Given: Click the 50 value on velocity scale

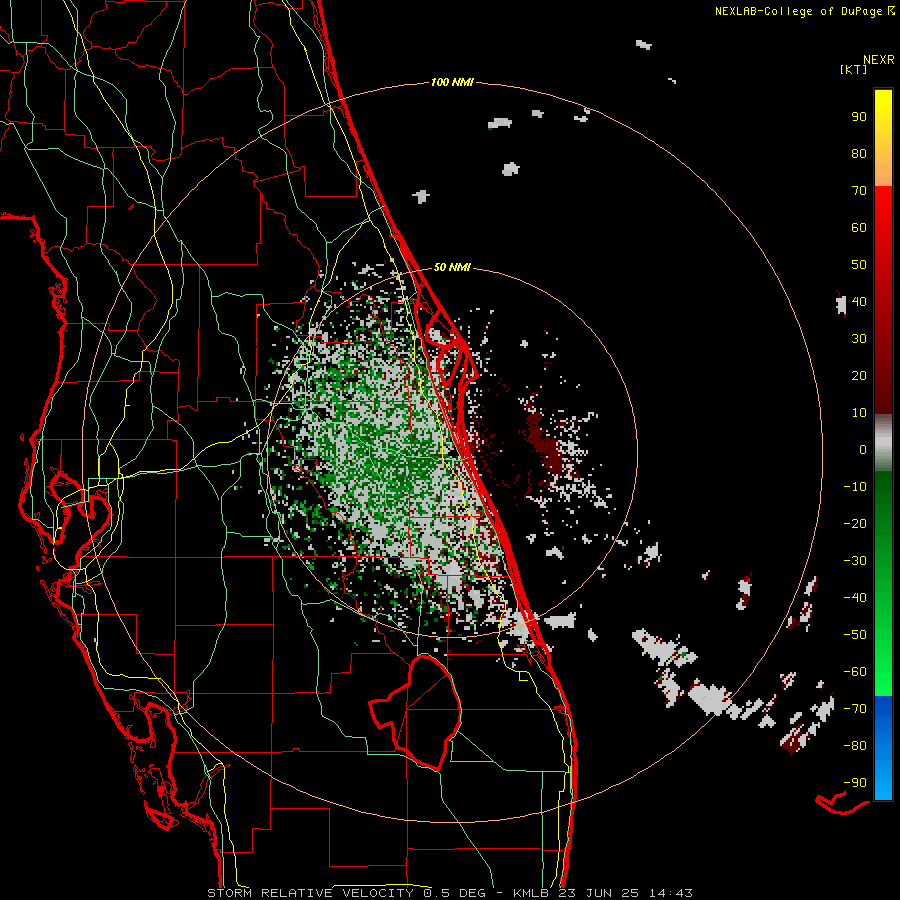Looking at the screenshot, I should [859, 265].
